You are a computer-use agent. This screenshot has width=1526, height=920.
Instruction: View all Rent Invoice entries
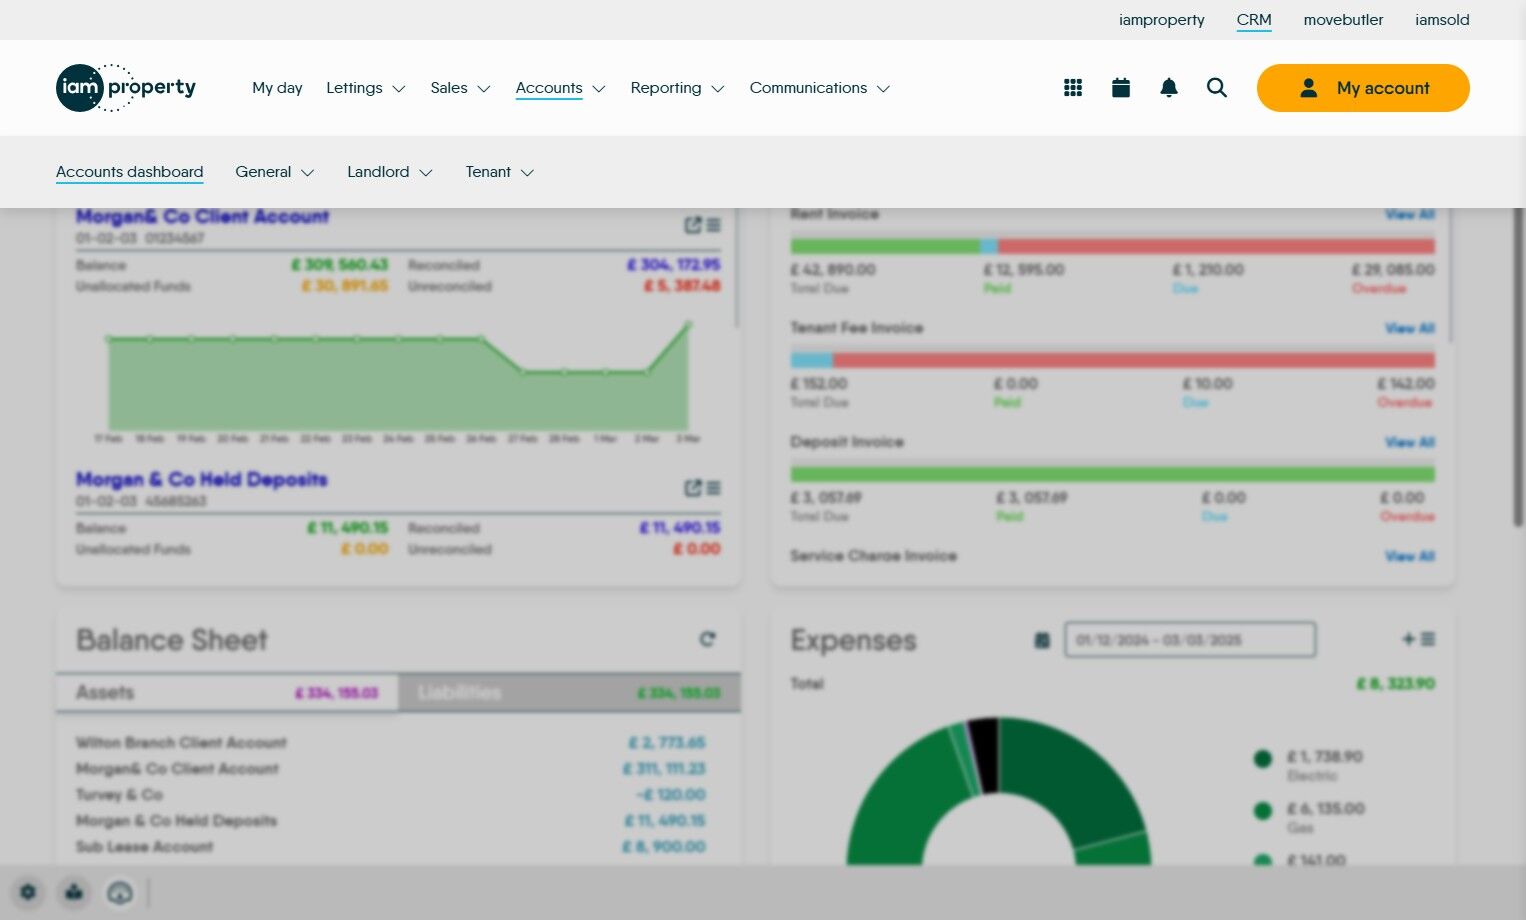tap(1410, 214)
